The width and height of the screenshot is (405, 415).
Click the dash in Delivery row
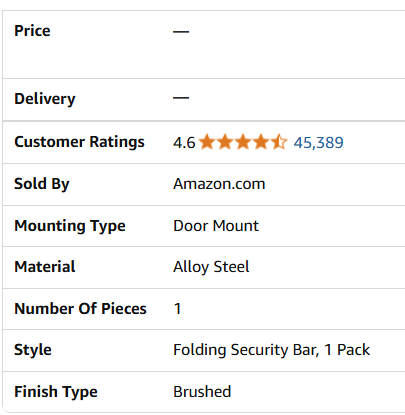tap(181, 98)
